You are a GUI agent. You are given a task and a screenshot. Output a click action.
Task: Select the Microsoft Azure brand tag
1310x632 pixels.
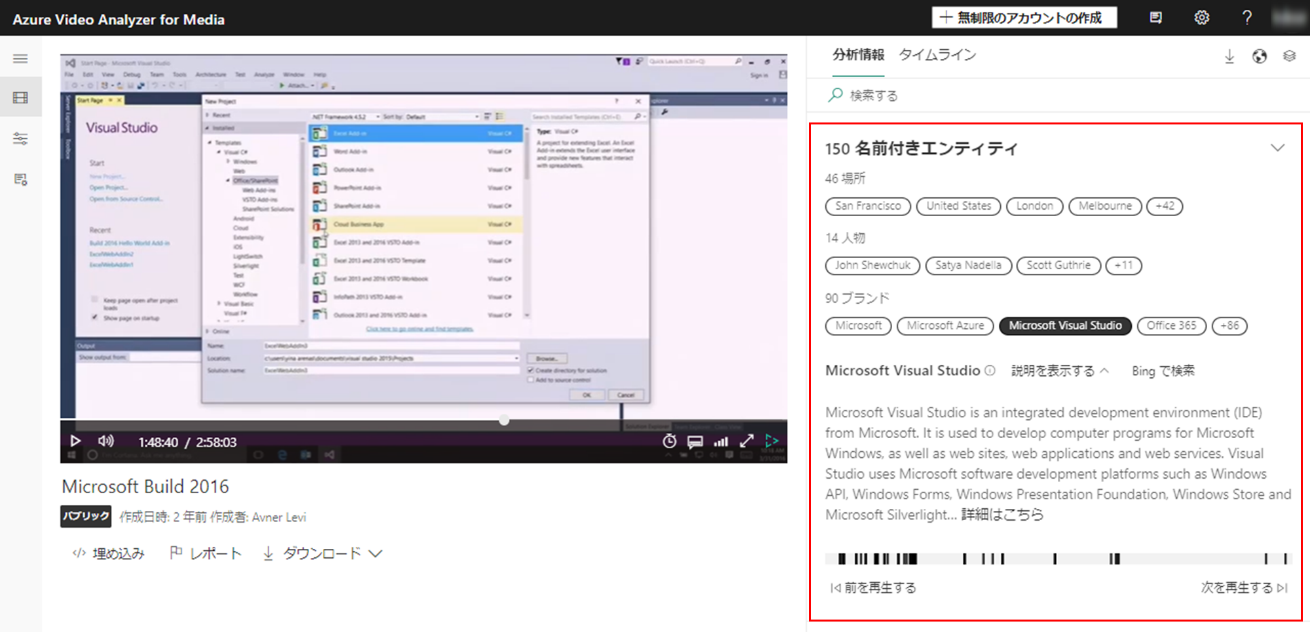[x=945, y=326]
